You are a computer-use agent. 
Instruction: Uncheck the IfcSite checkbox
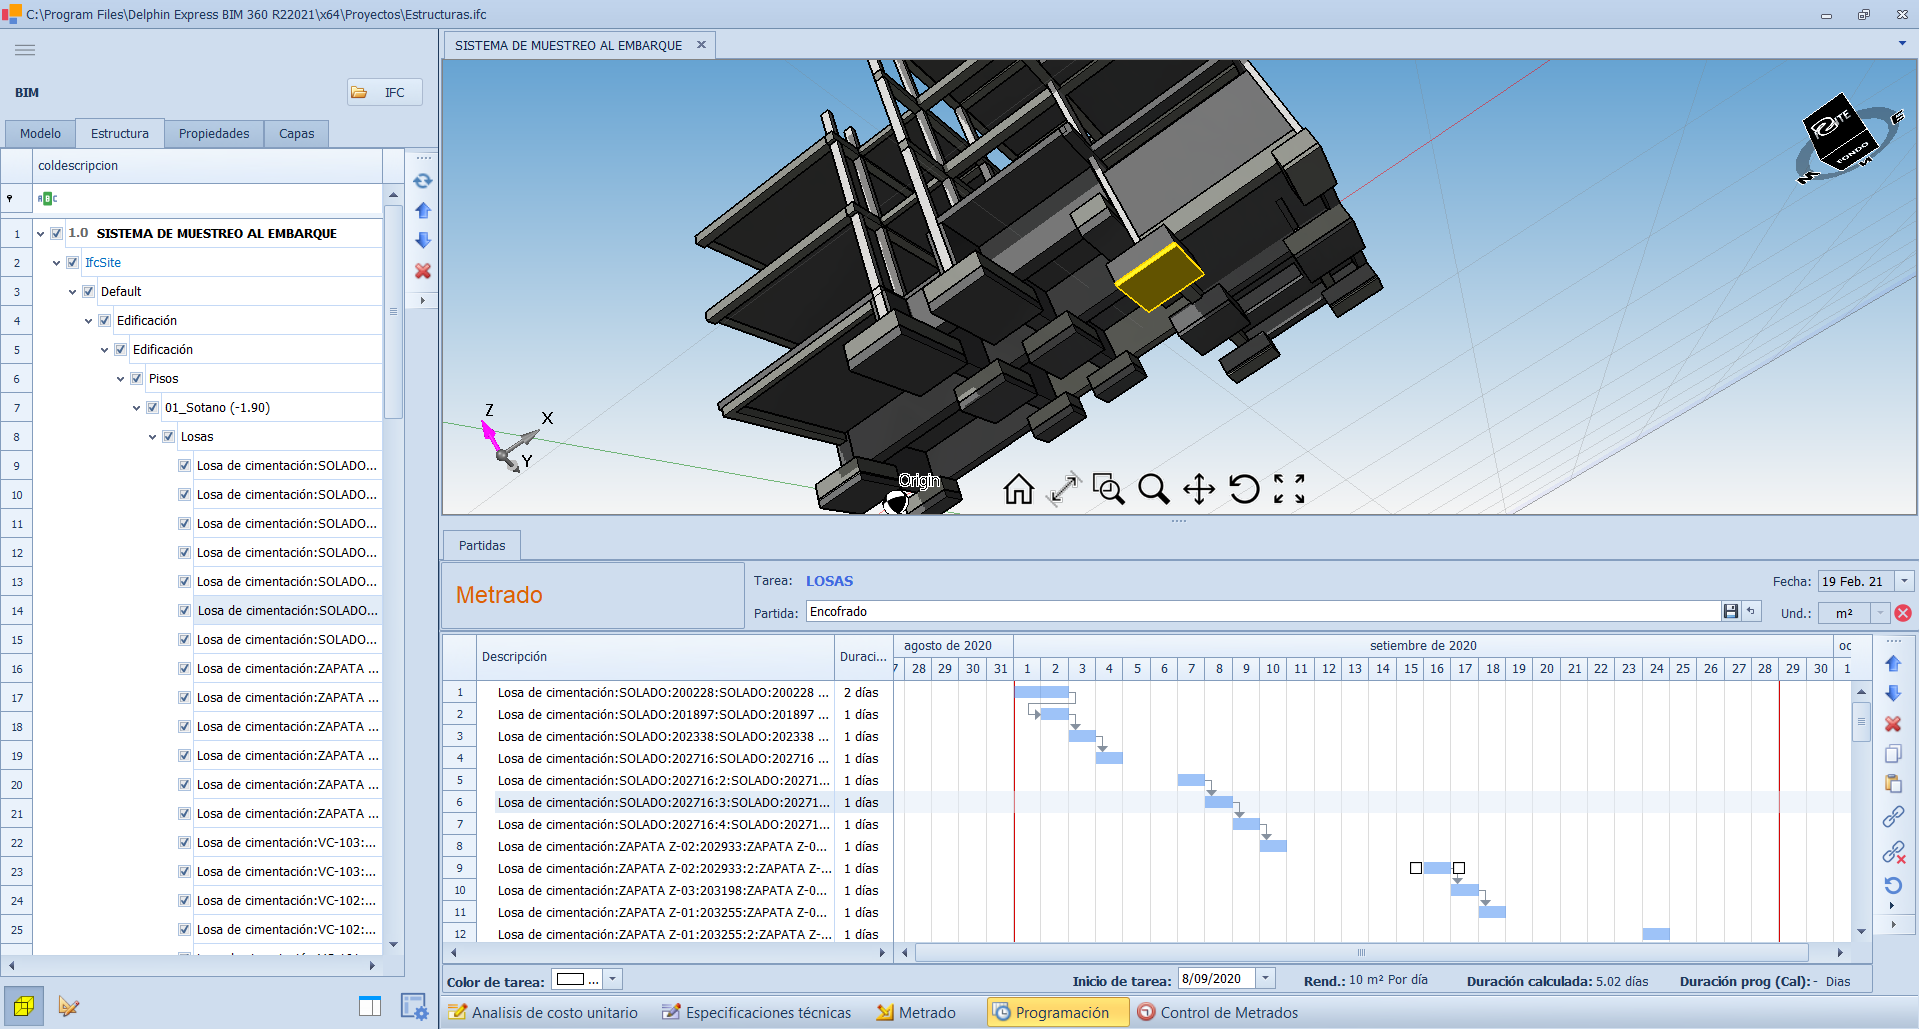point(73,263)
